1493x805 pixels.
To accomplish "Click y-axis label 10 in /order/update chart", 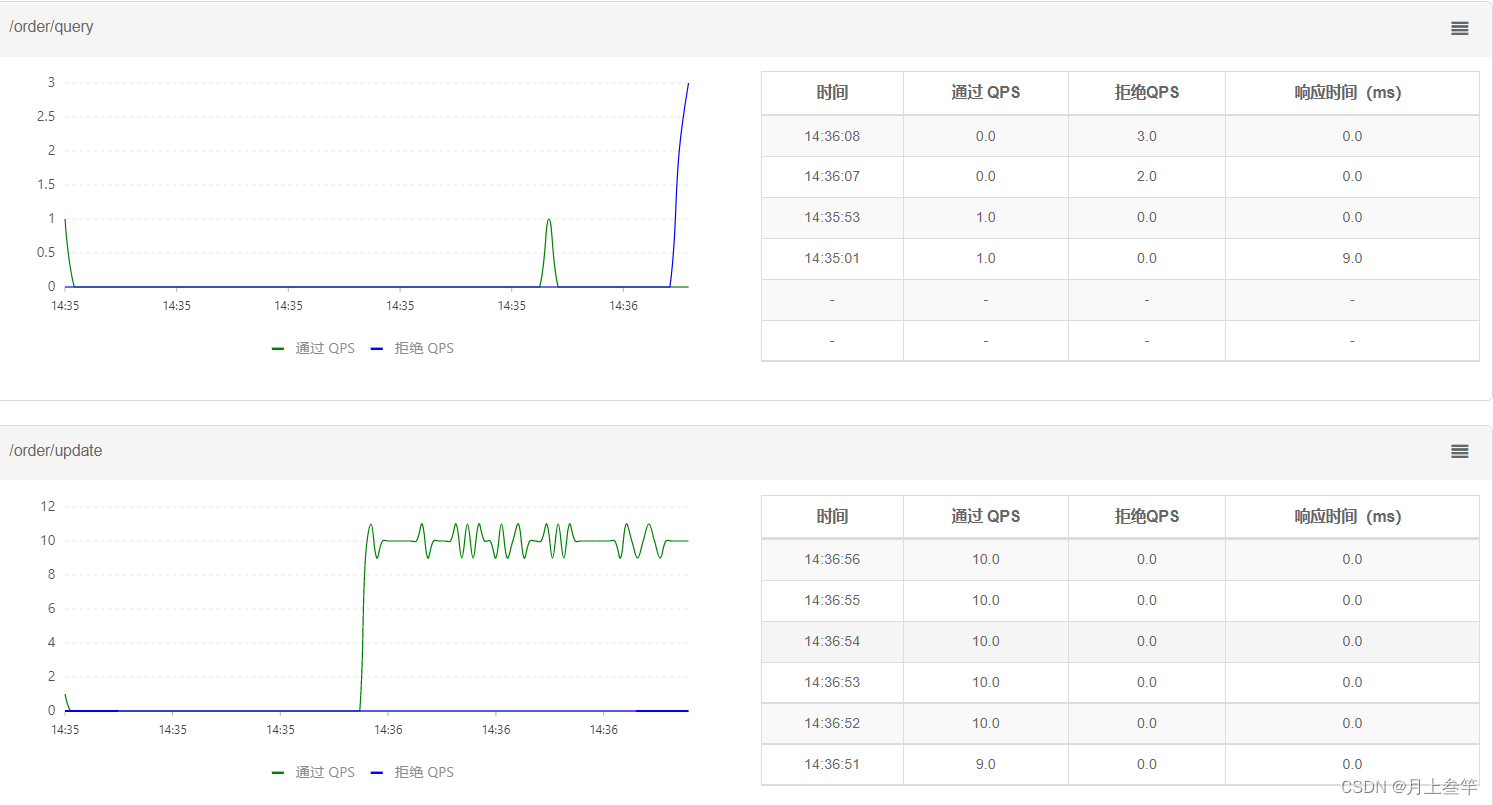I will [47, 540].
